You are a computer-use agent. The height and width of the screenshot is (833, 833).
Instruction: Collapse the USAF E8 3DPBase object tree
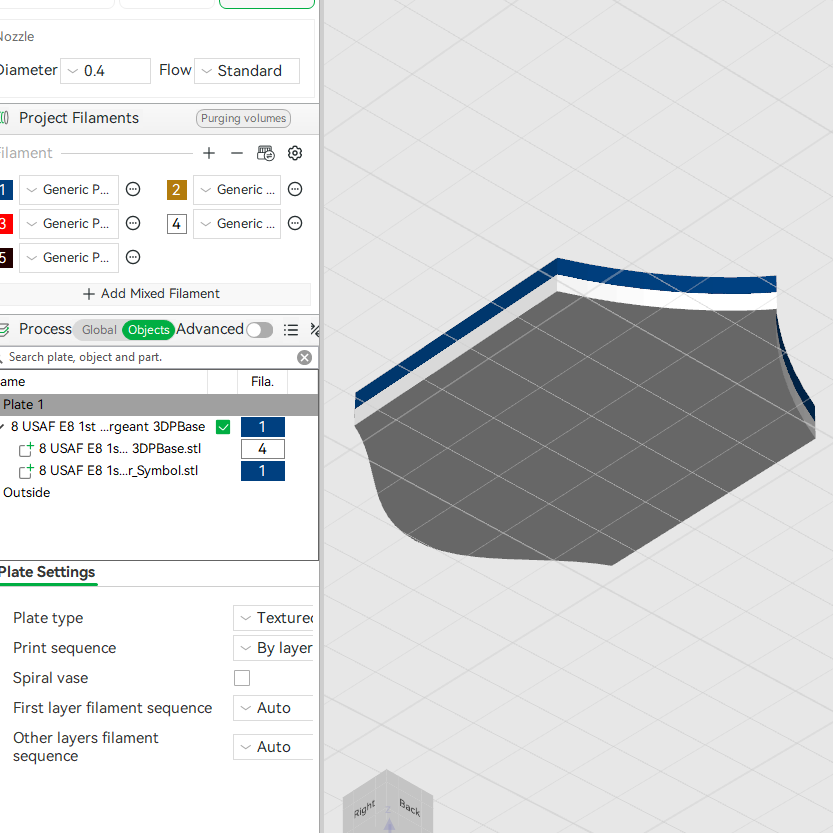tap(2, 427)
